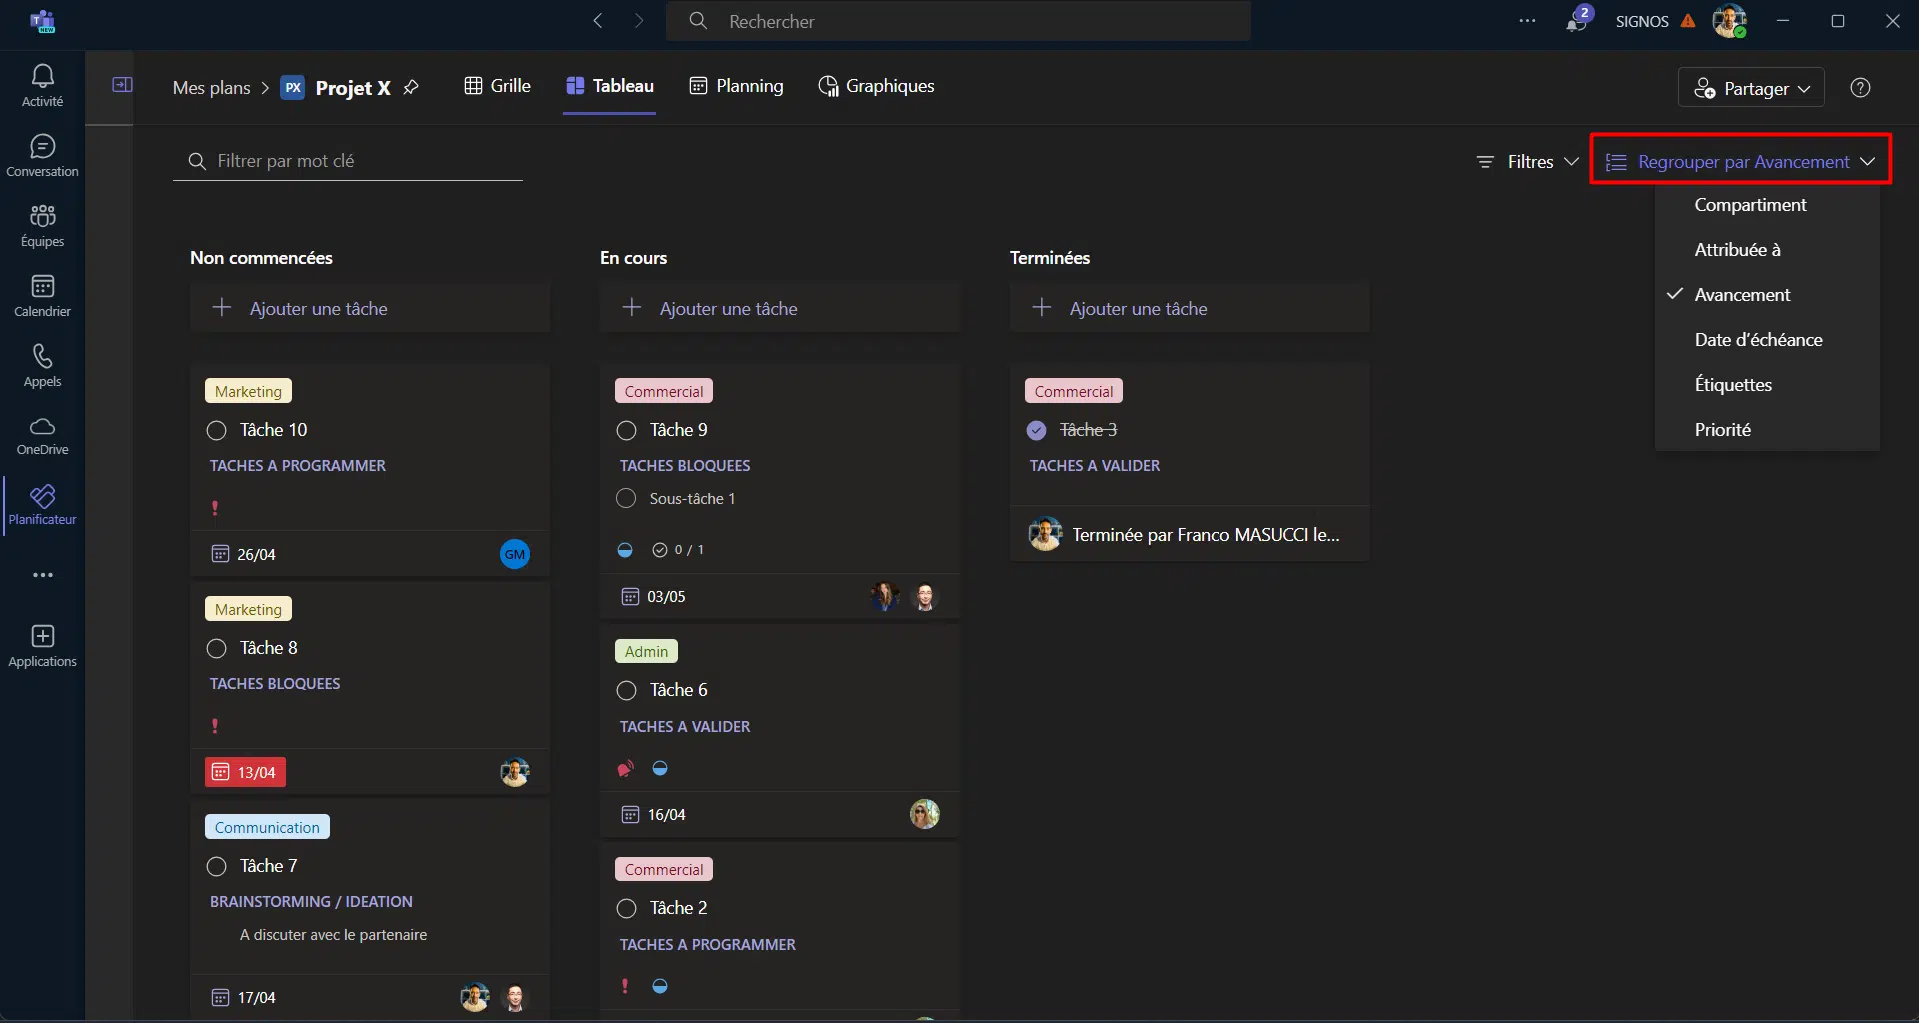Screen dimensions: 1919x1023
Task: Go to Équipes in the sidebar
Action: [42, 225]
